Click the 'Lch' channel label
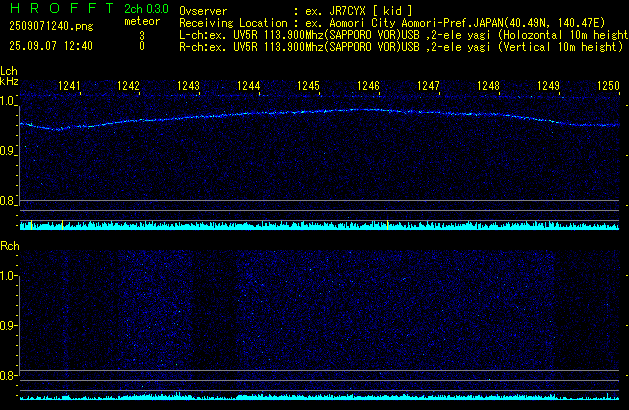629x410 pixels. pyautogui.click(x=9, y=71)
